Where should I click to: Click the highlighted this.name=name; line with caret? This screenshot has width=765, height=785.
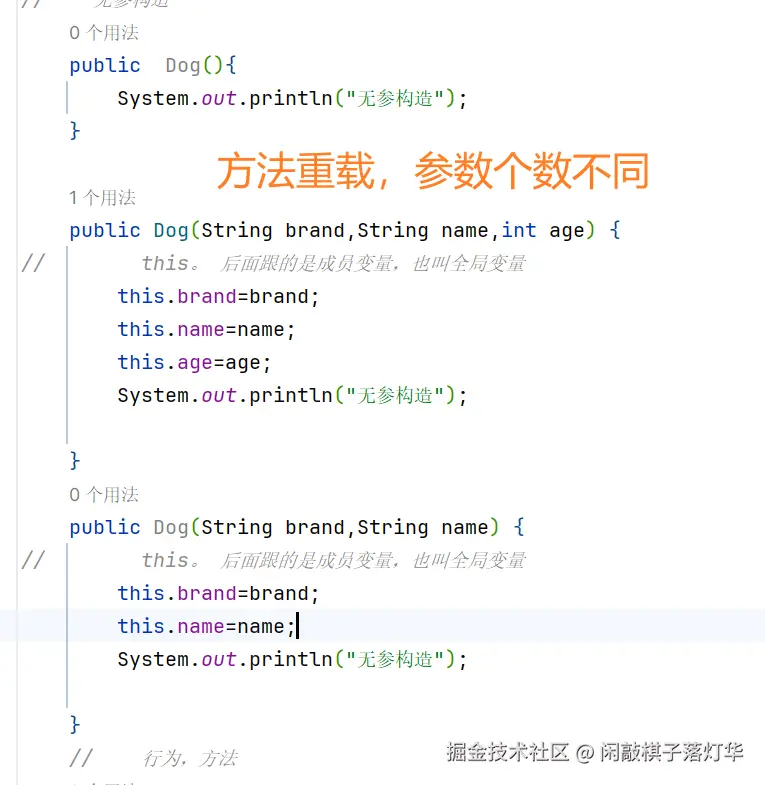point(206,626)
